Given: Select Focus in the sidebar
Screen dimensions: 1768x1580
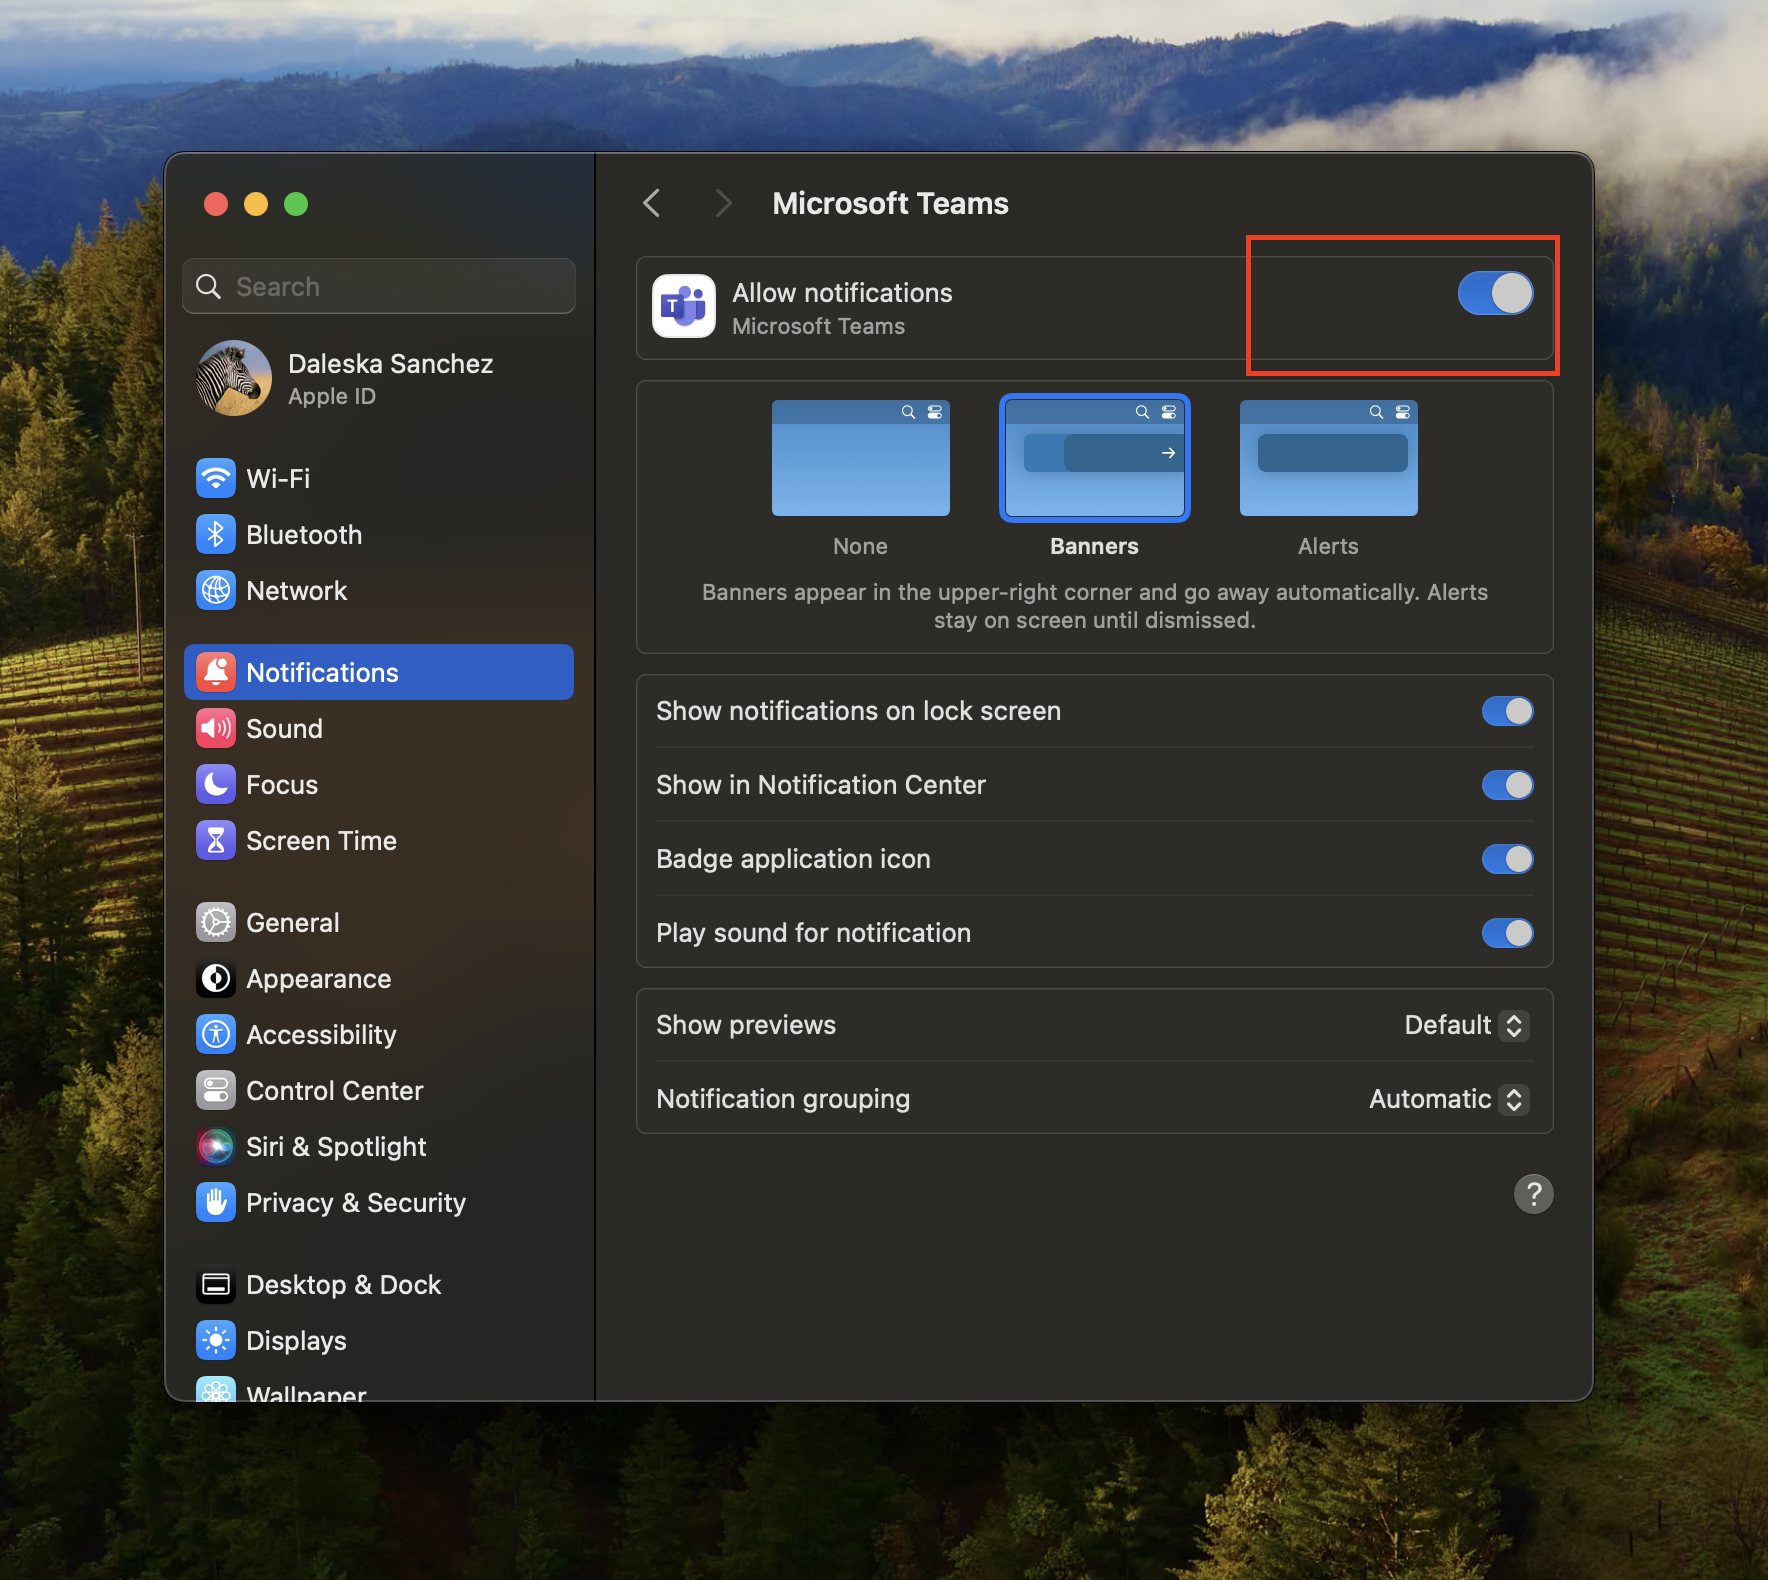Looking at the screenshot, I should point(379,784).
